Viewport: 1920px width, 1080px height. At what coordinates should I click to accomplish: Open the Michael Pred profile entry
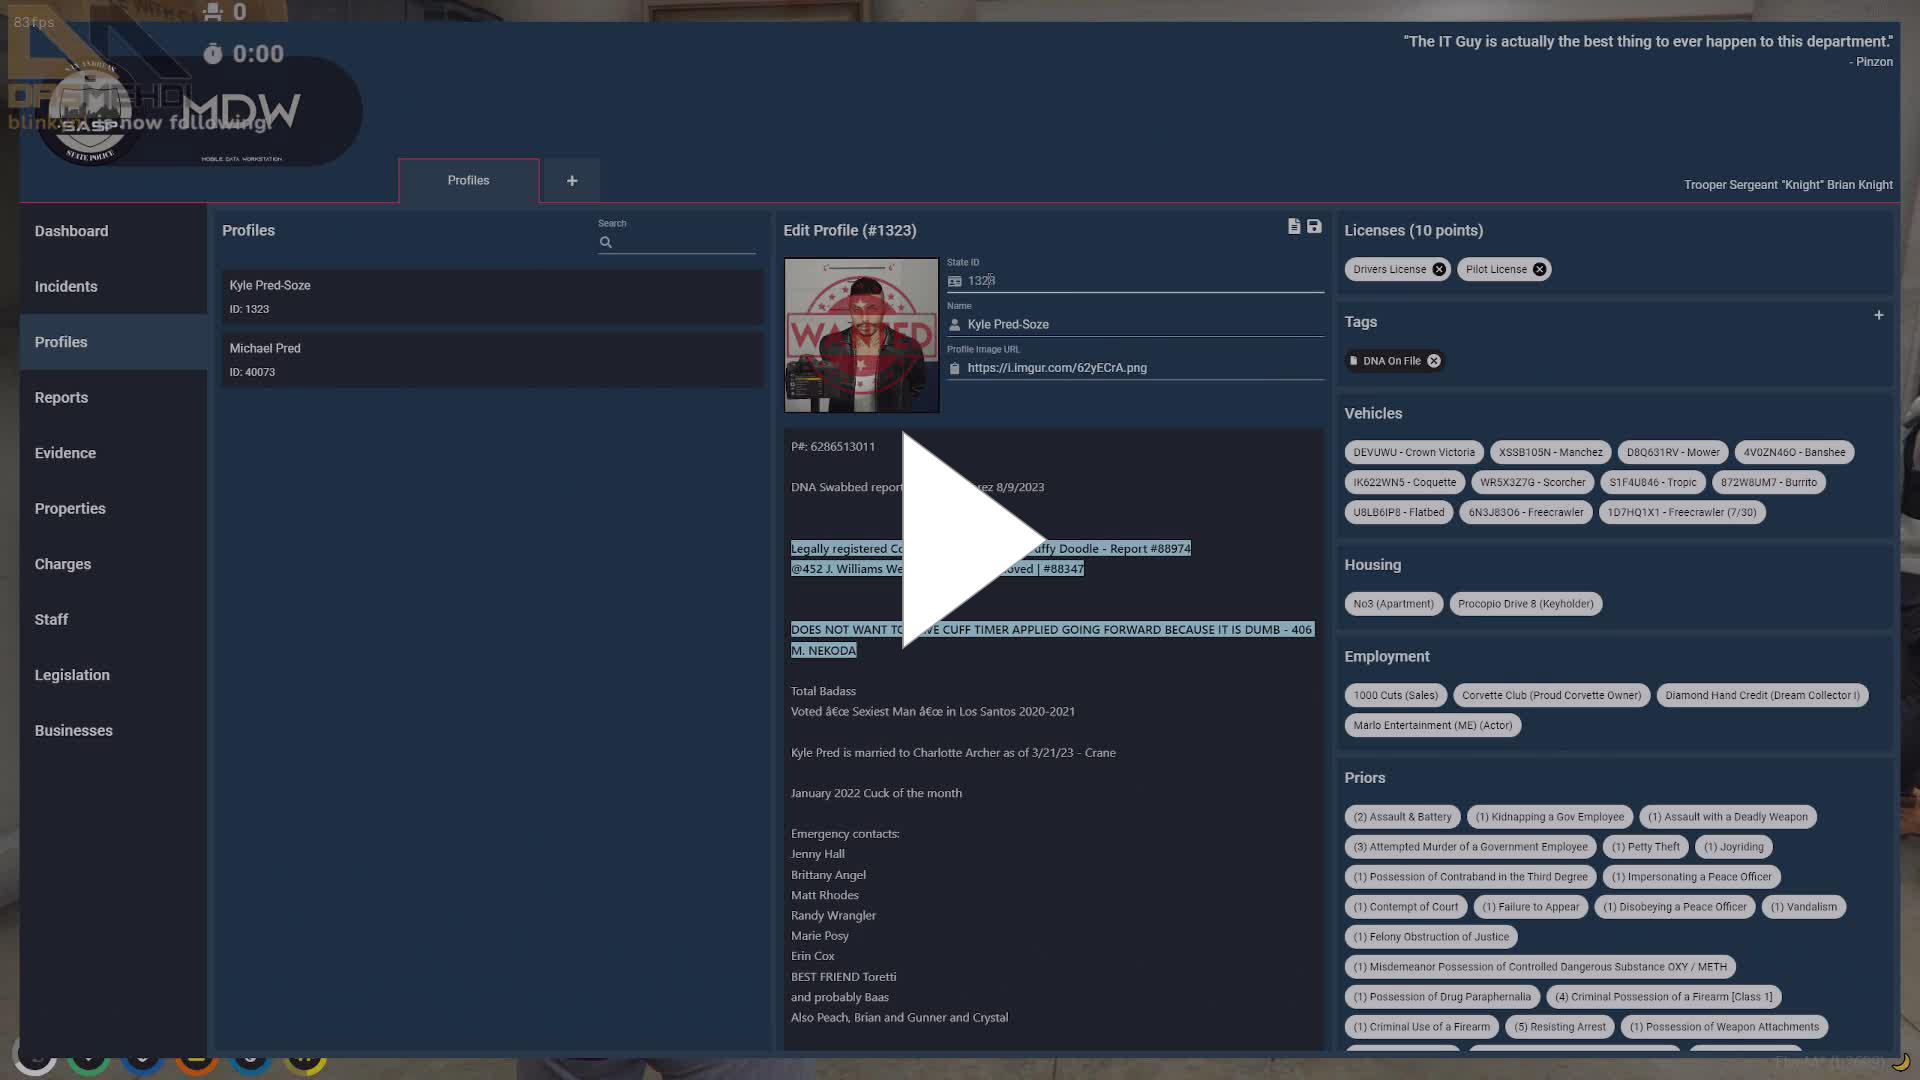point(491,359)
